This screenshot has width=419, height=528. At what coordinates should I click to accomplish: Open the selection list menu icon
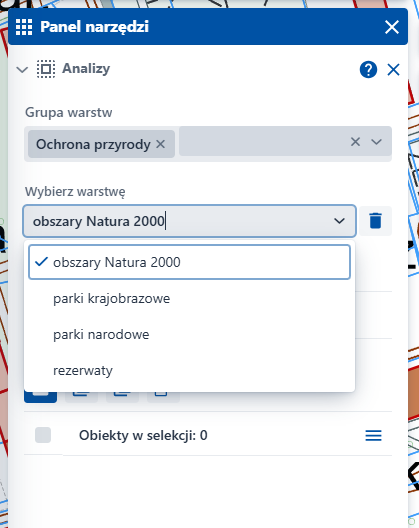(x=373, y=435)
